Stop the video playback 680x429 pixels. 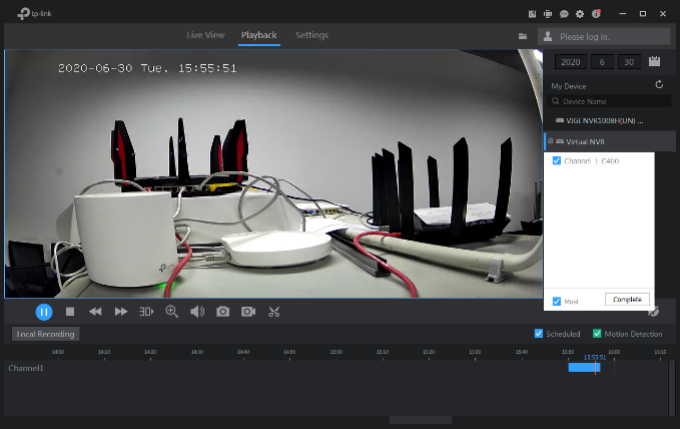(x=70, y=312)
